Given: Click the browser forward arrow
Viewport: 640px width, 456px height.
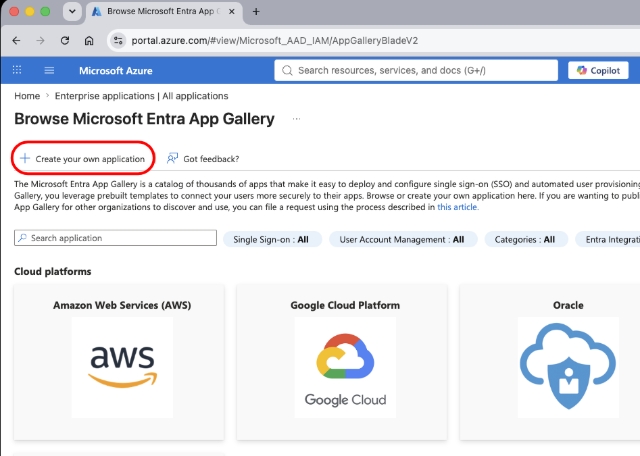Looking at the screenshot, I should tap(40, 40).
